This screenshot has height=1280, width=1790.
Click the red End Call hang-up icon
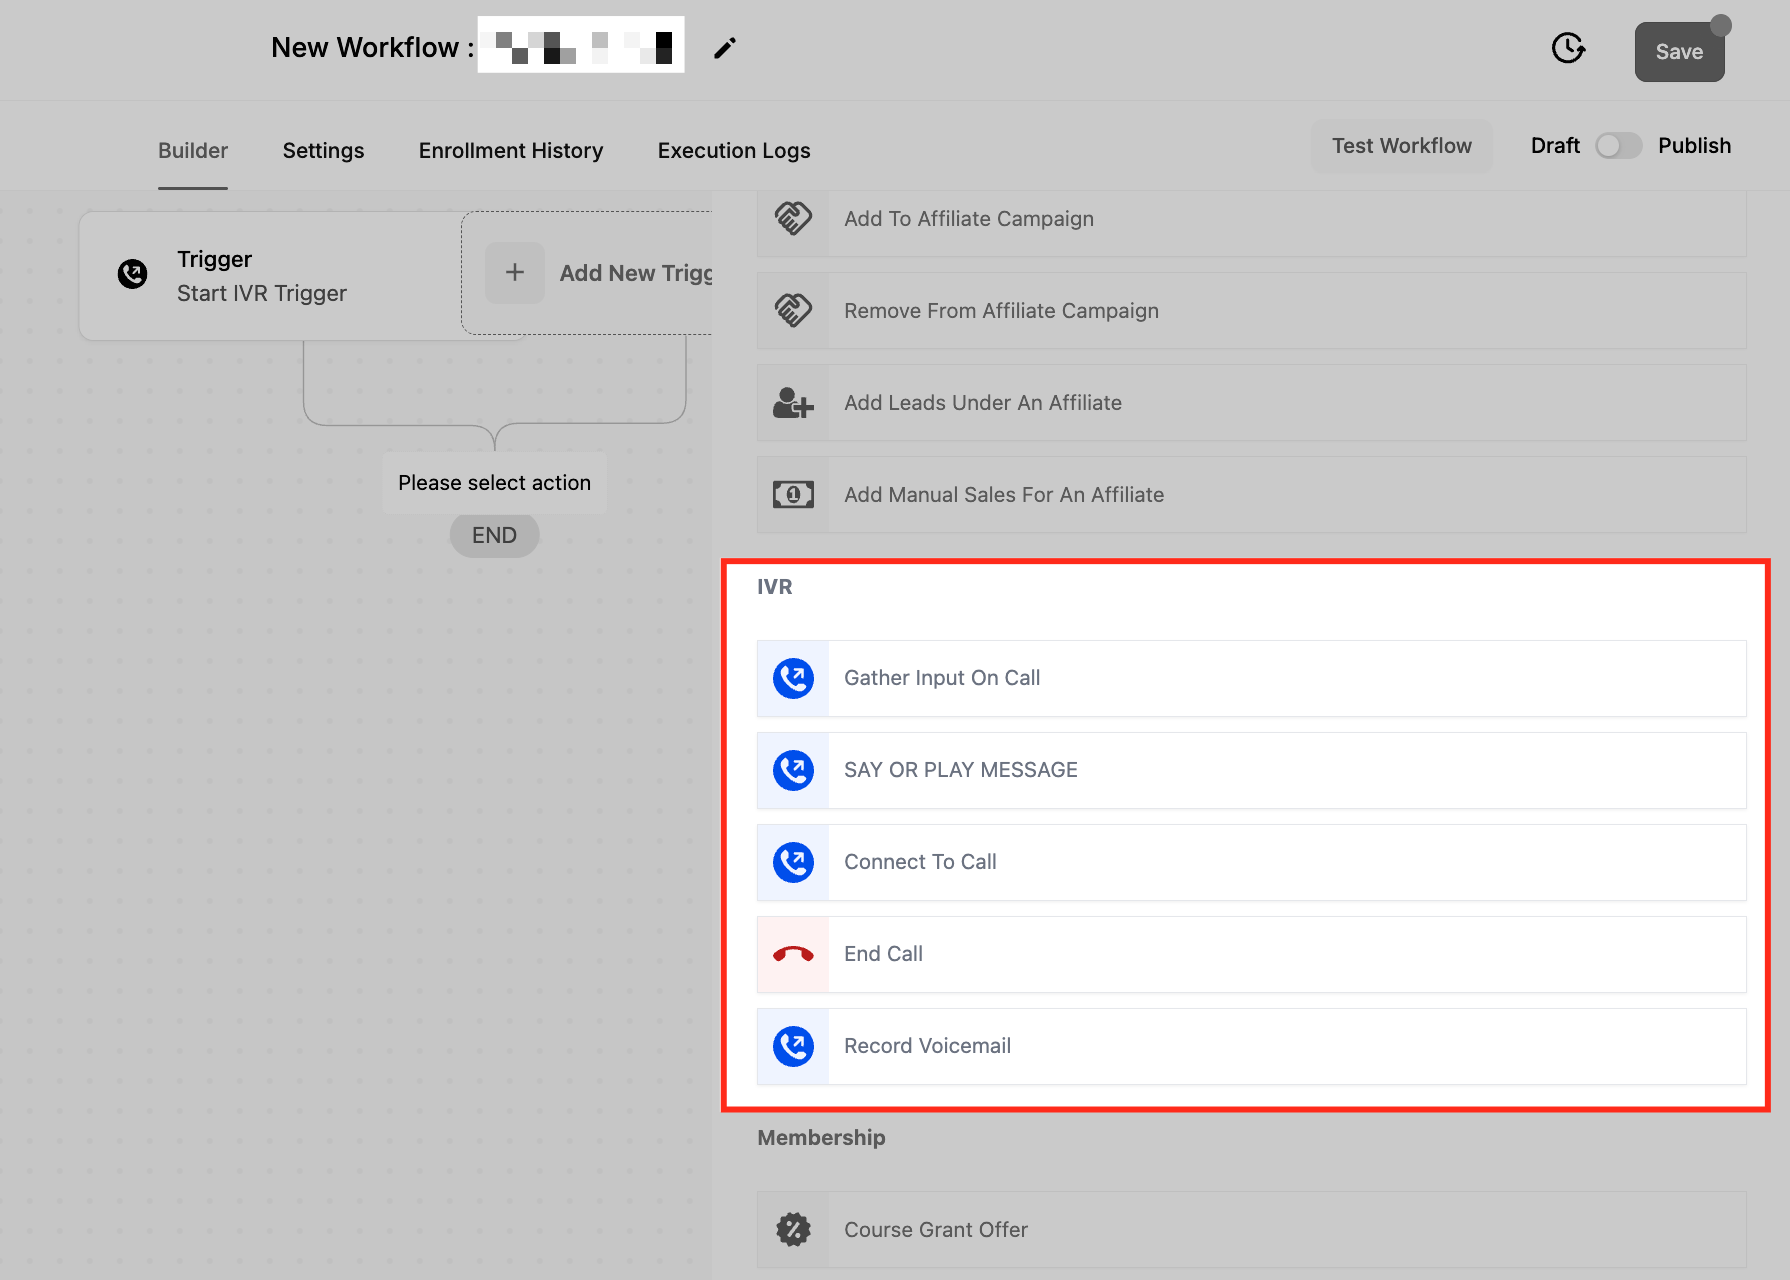793,955
